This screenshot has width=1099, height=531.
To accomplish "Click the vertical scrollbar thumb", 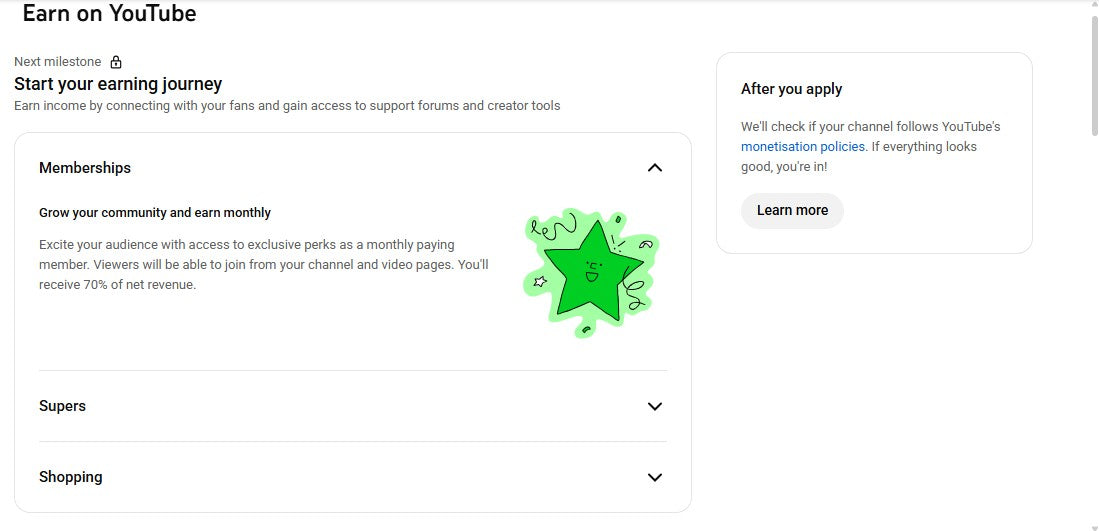I will click(1092, 75).
